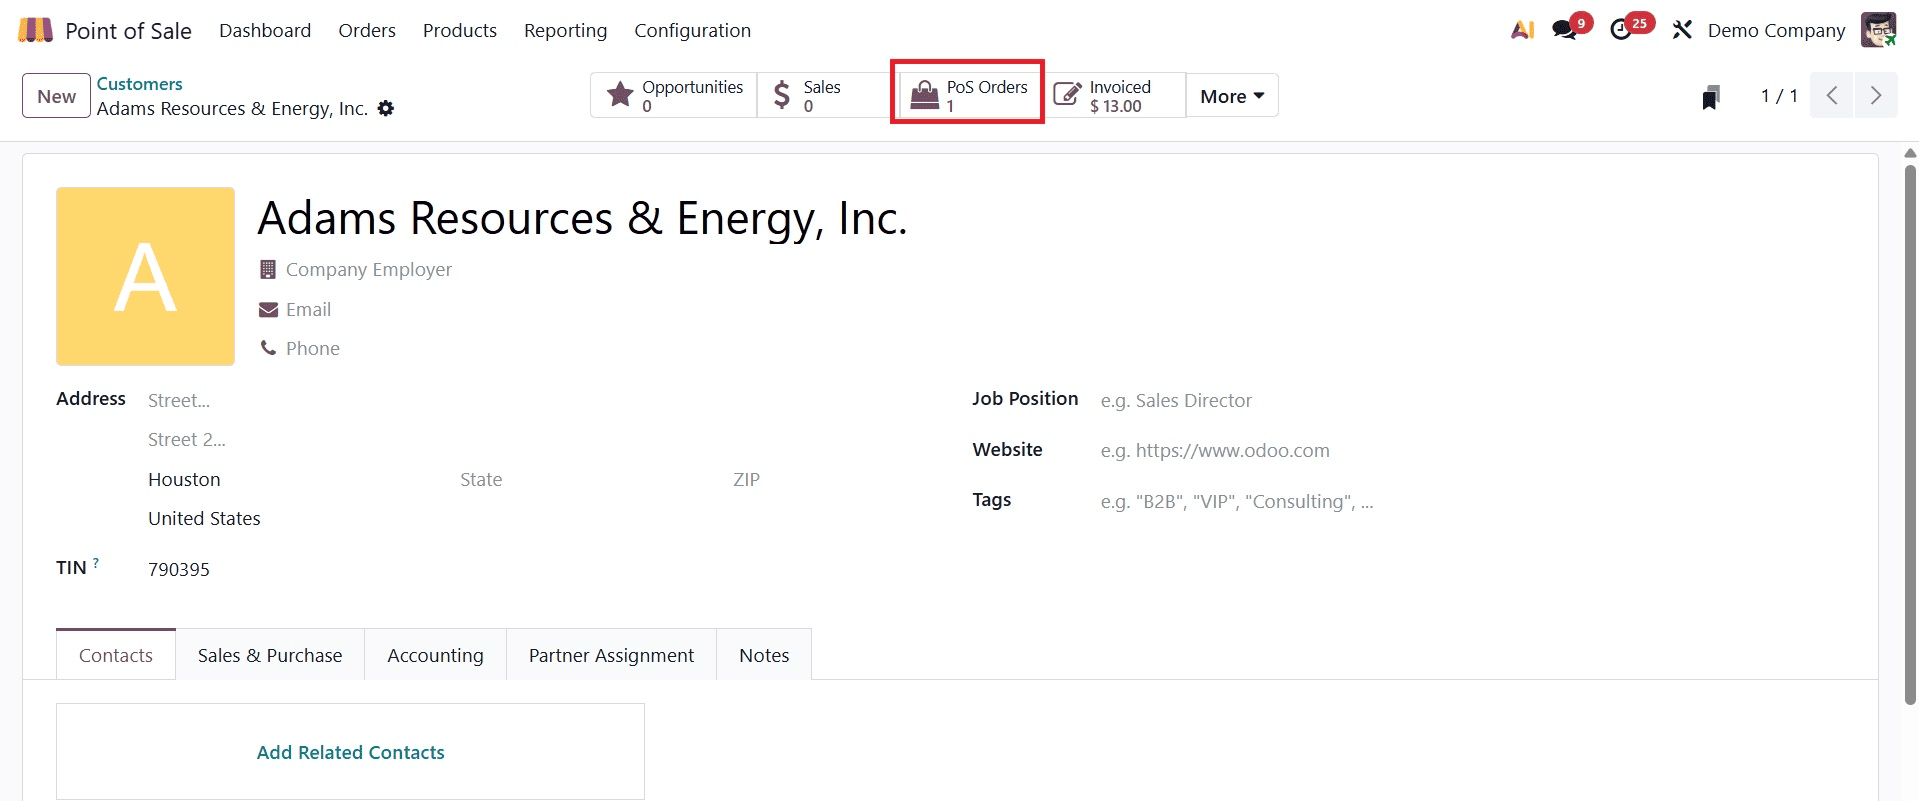The height and width of the screenshot is (801, 1919).
Task: Click the bookmark icon near pager
Action: 1711,97
